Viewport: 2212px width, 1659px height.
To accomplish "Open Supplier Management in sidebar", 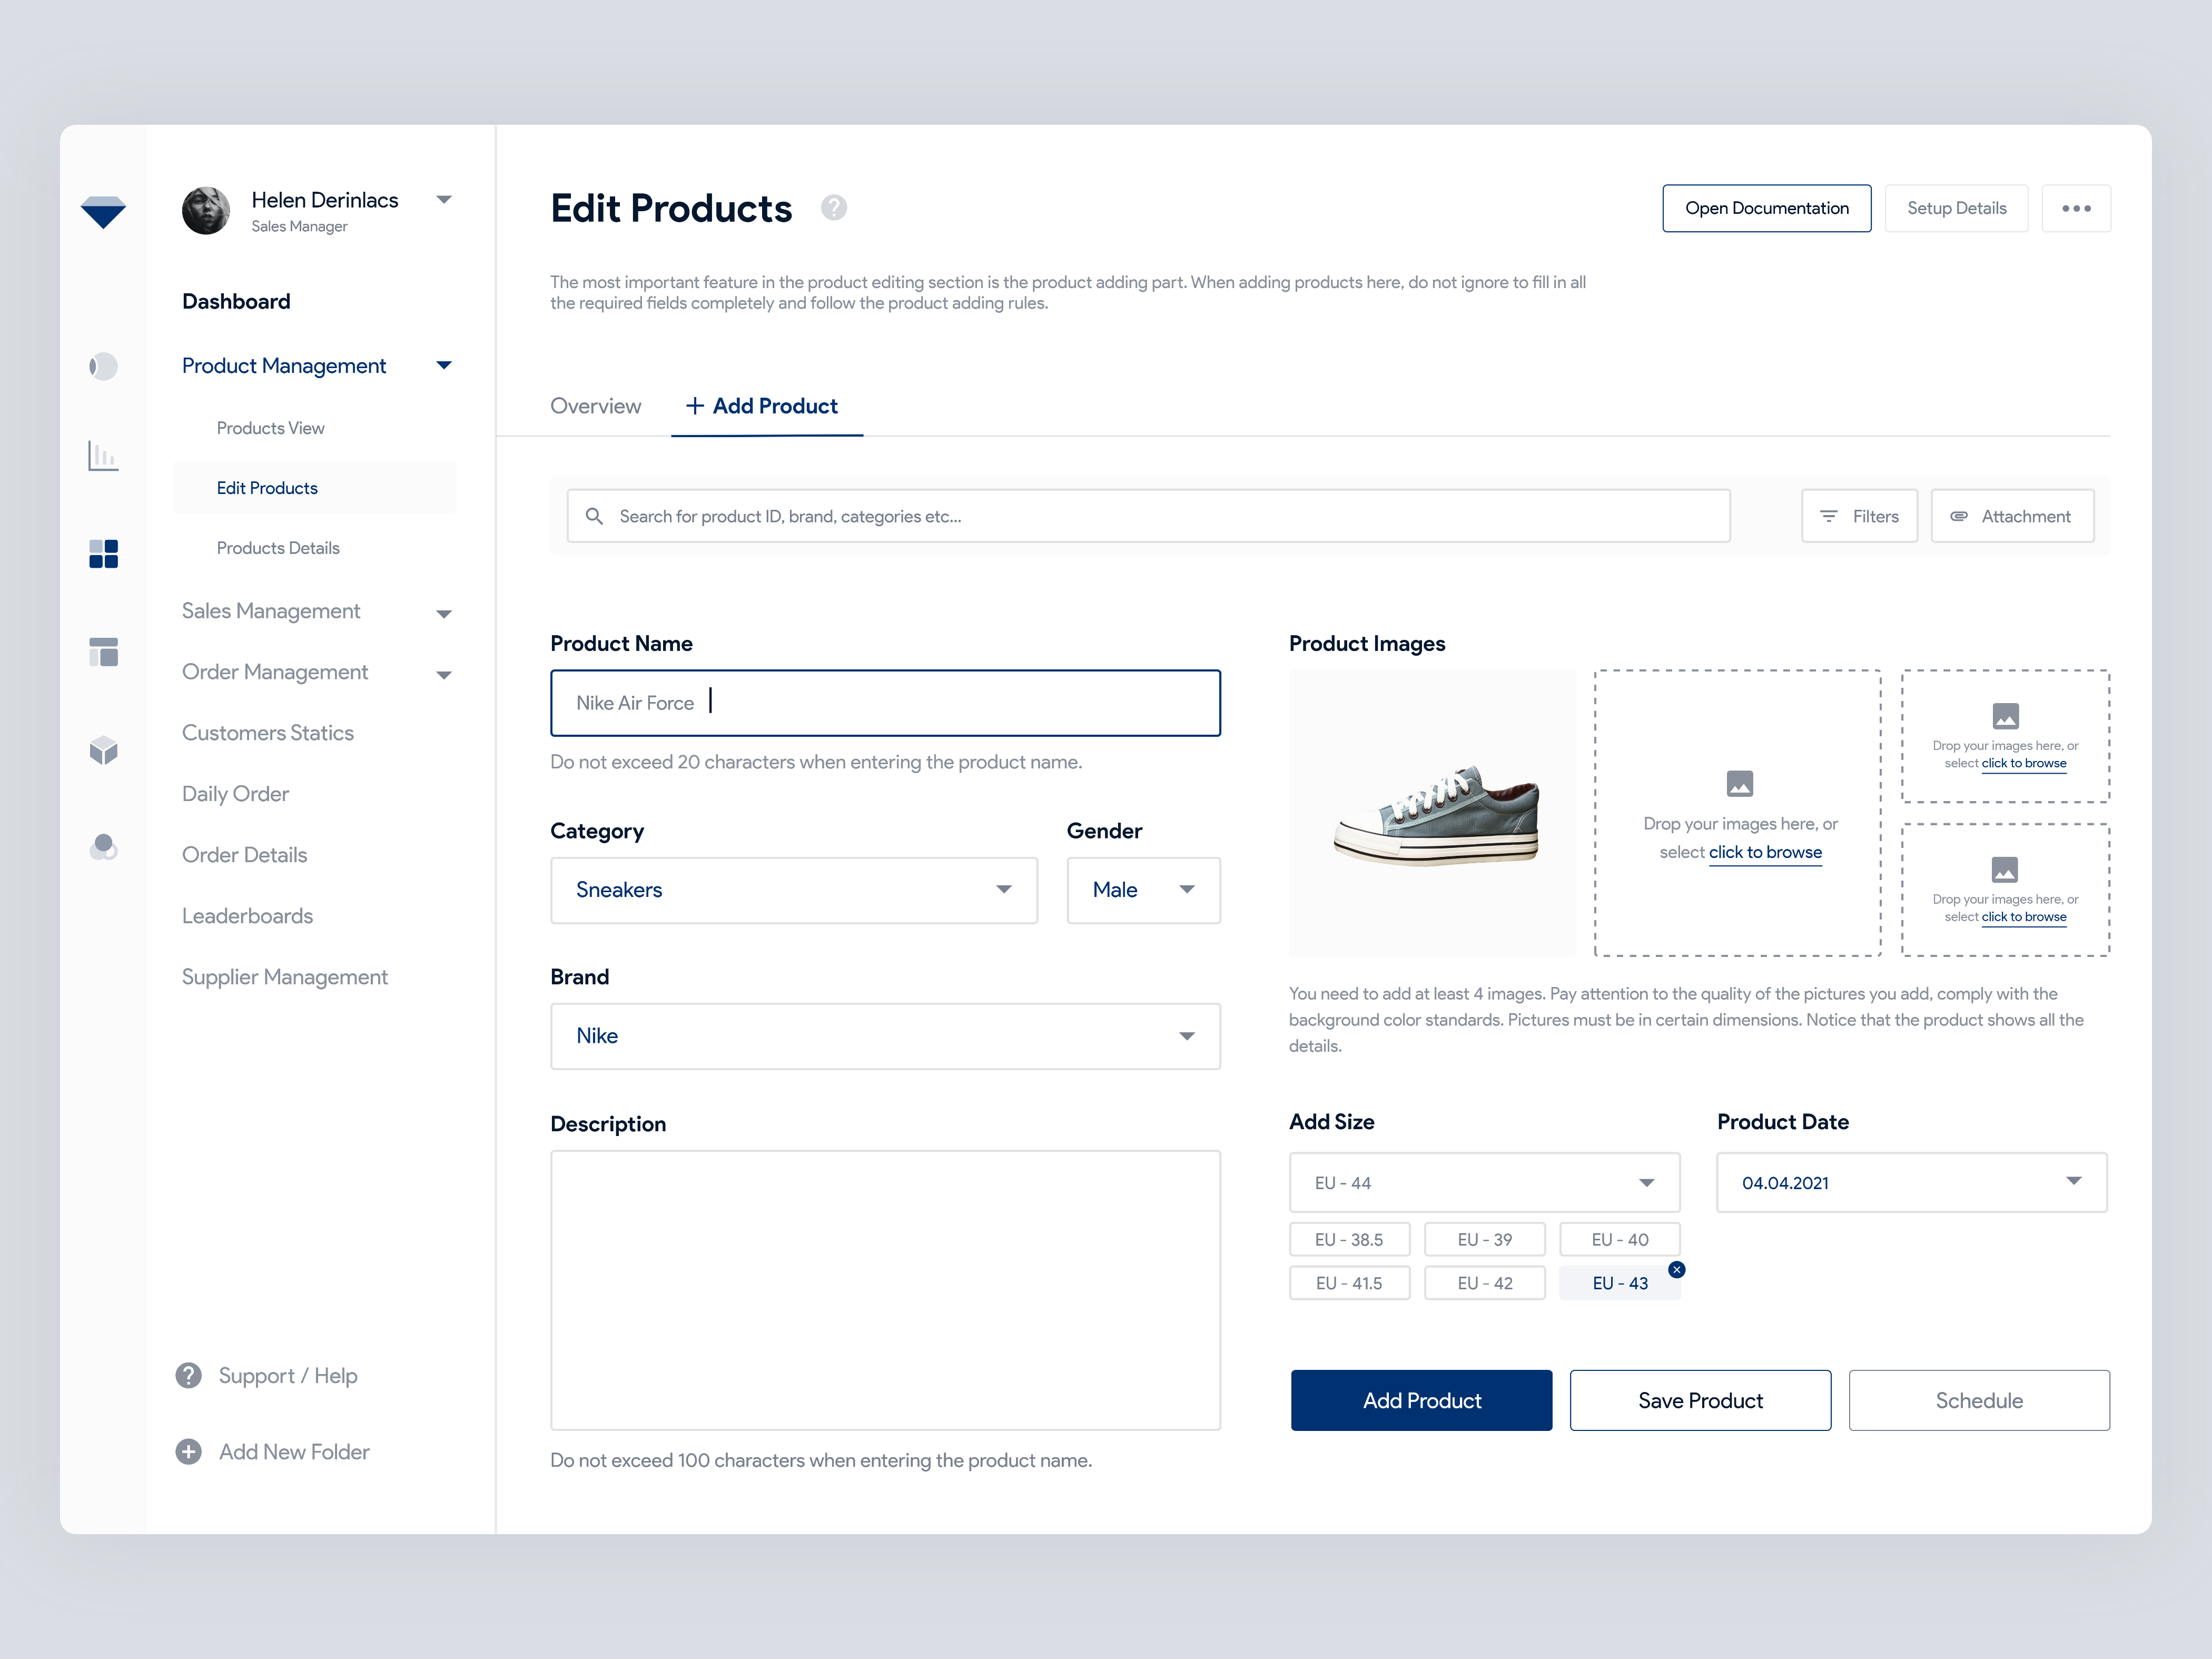I will point(284,977).
